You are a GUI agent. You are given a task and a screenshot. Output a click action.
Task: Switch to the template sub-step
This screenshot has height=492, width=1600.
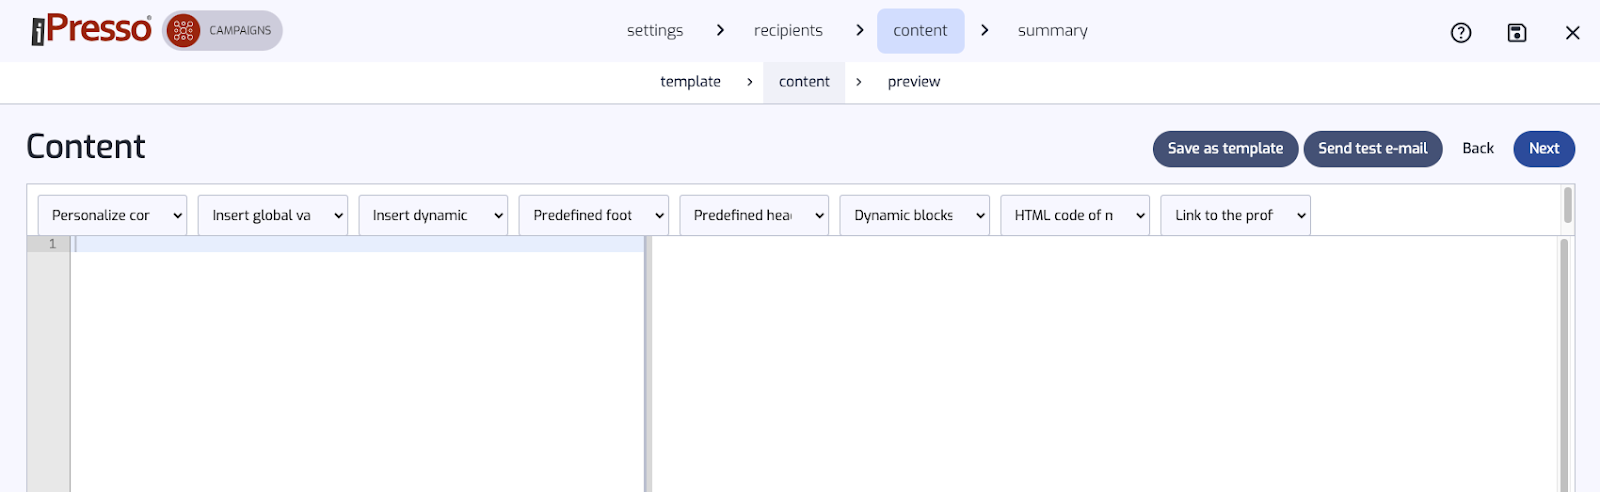click(x=690, y=82)
